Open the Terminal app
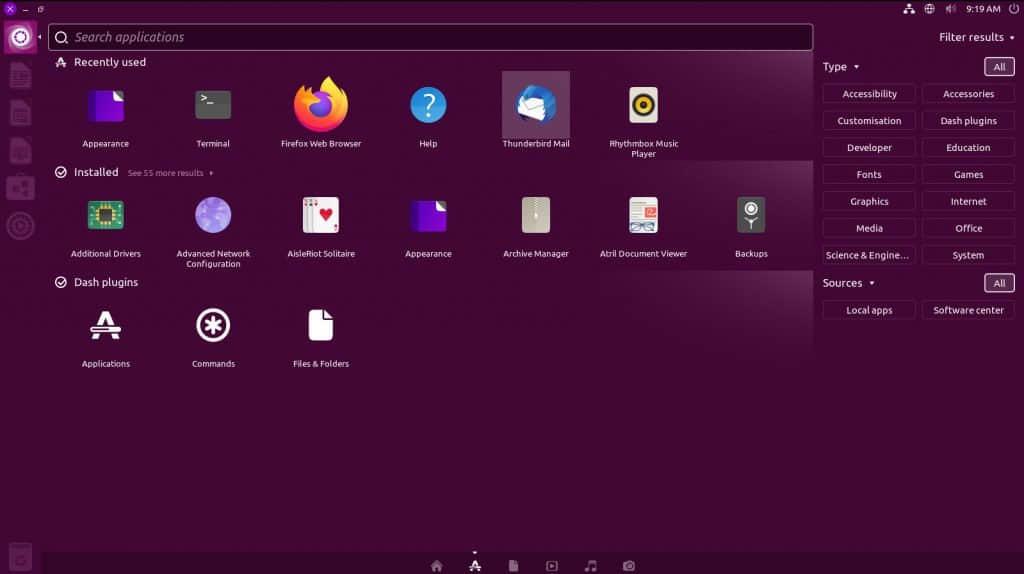 (213, 106)
